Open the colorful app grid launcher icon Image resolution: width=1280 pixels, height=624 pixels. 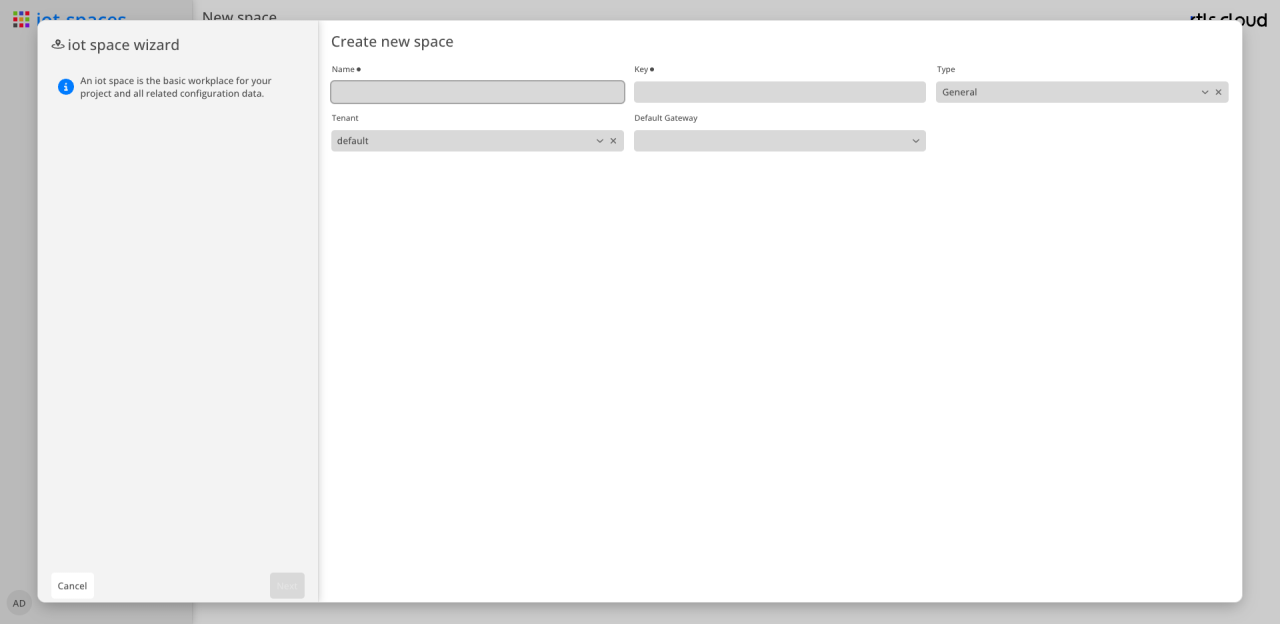click(21, 19)
